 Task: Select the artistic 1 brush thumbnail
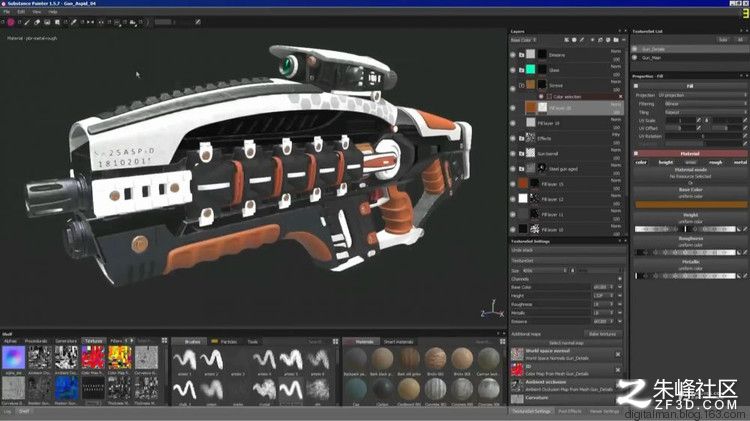(184, 360)
